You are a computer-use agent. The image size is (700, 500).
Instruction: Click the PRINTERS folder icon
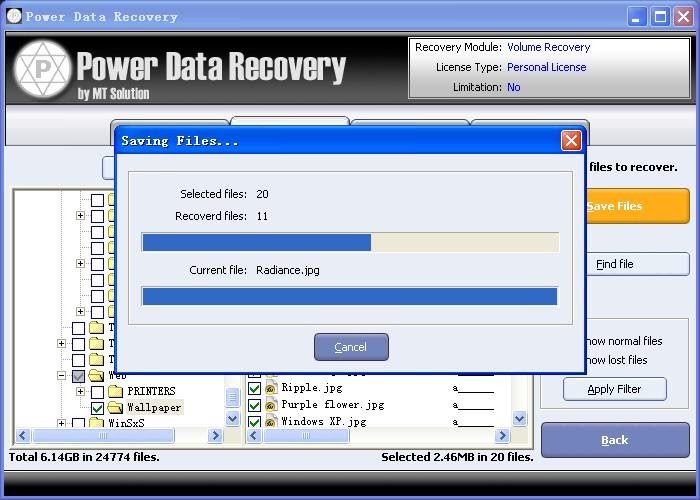(x=116, y=392)
